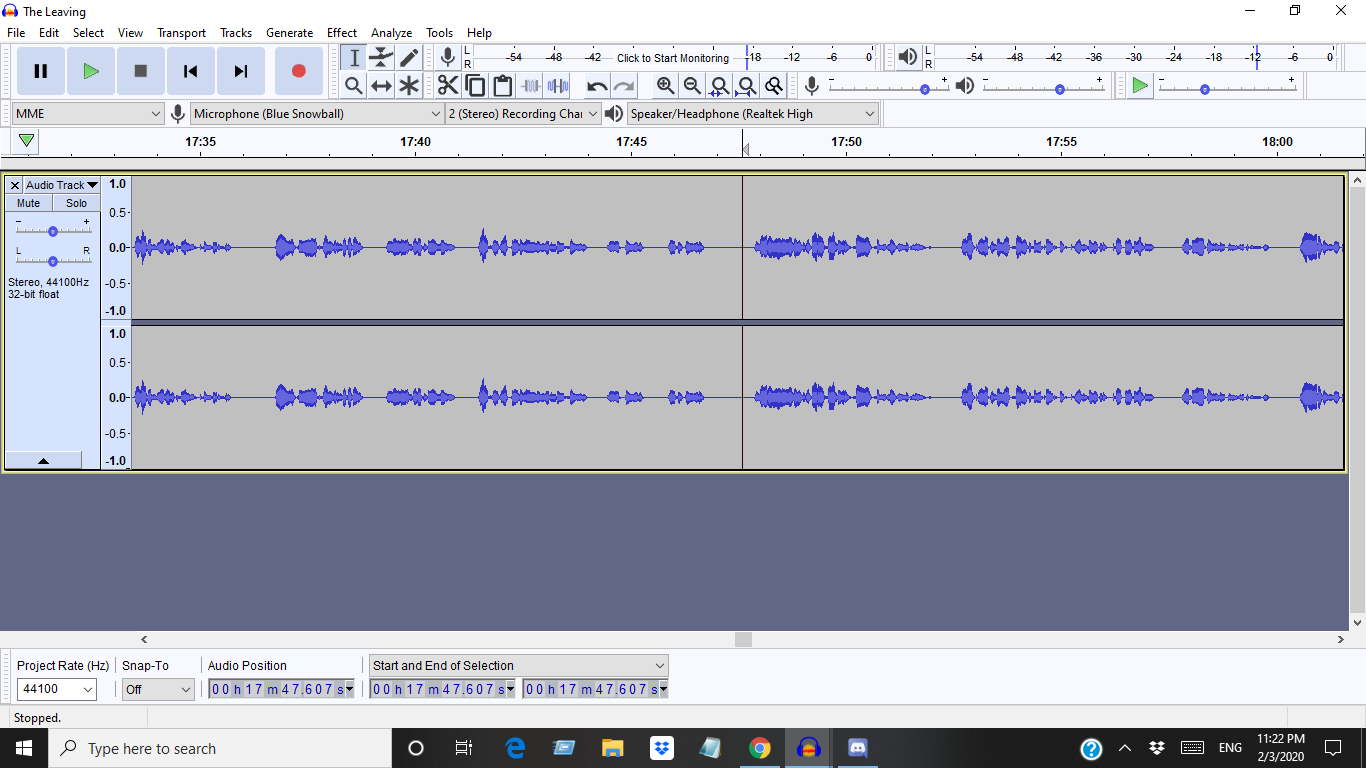Screen dimensions: 1366x768
Task: Select the Time Shift tool
Action: 381,86
